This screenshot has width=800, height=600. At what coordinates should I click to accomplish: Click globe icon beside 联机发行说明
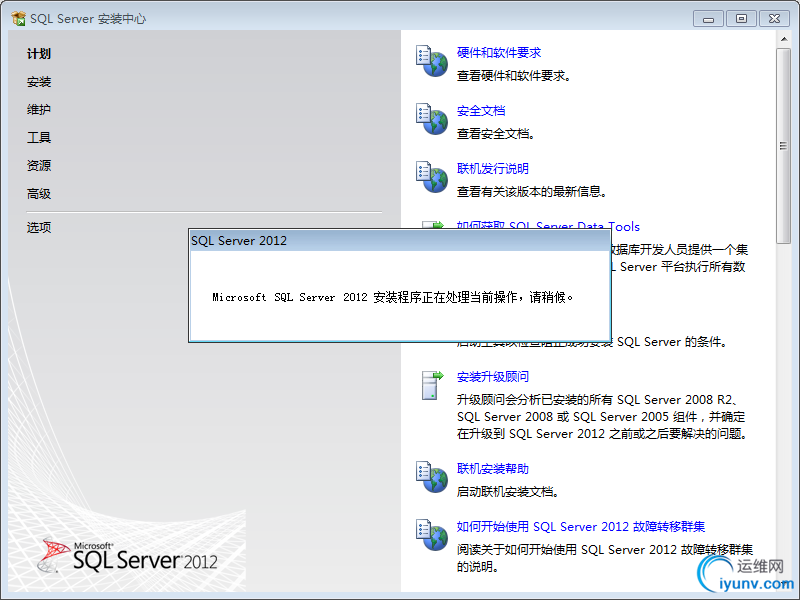[x=432, y=177]
